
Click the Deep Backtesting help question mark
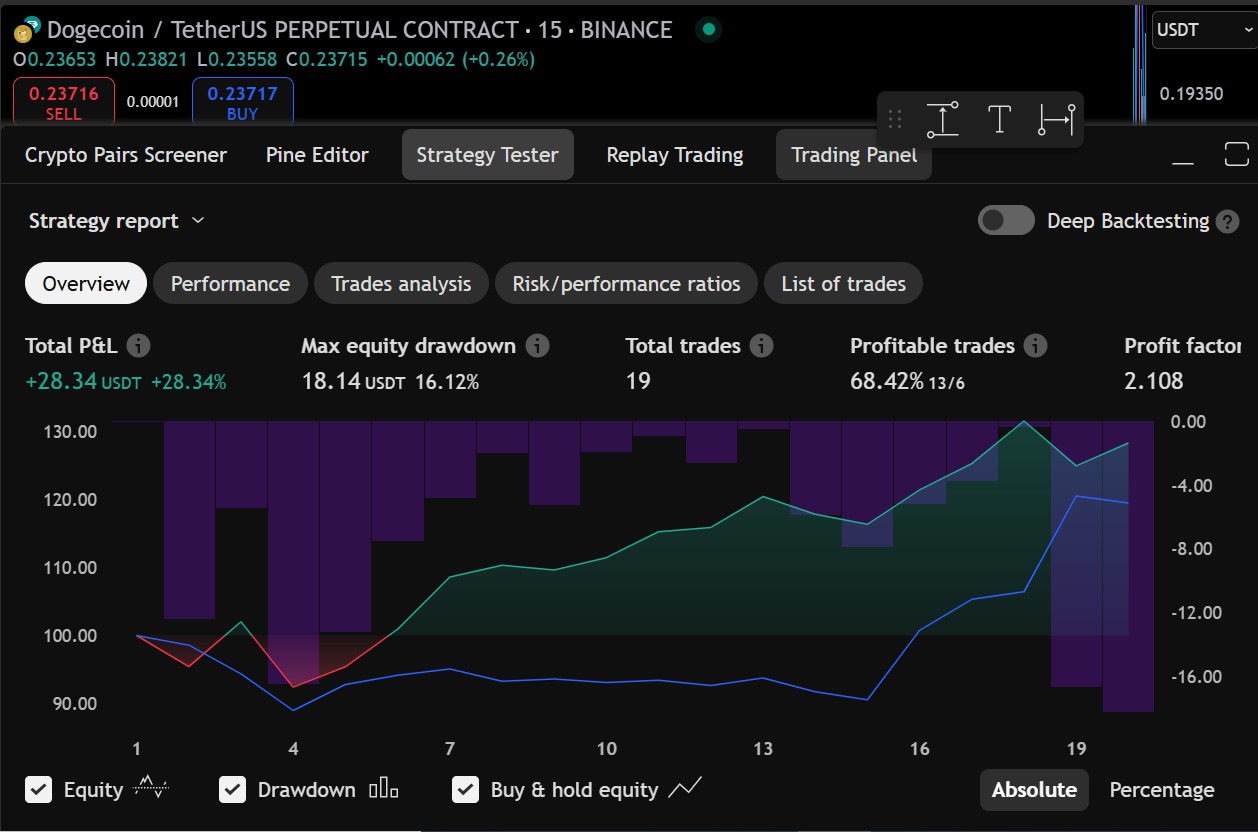click(1227, 222)
